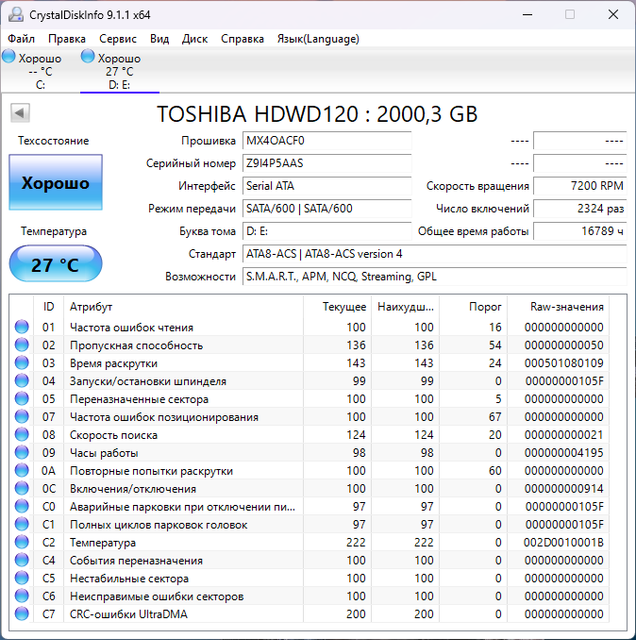Click raw value 000000000050
This screenshot has width=636, height=640.
point(564,345)
